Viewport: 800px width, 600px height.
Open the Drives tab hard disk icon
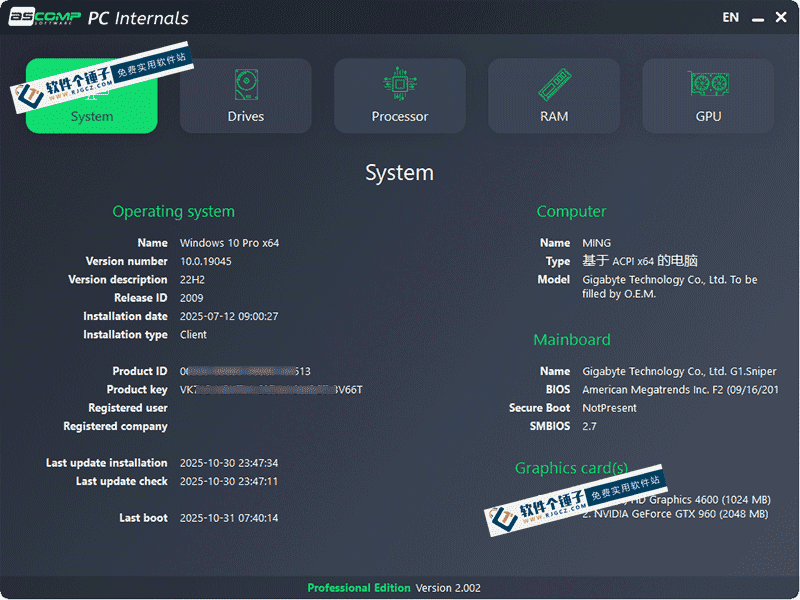tap(246, 84)
